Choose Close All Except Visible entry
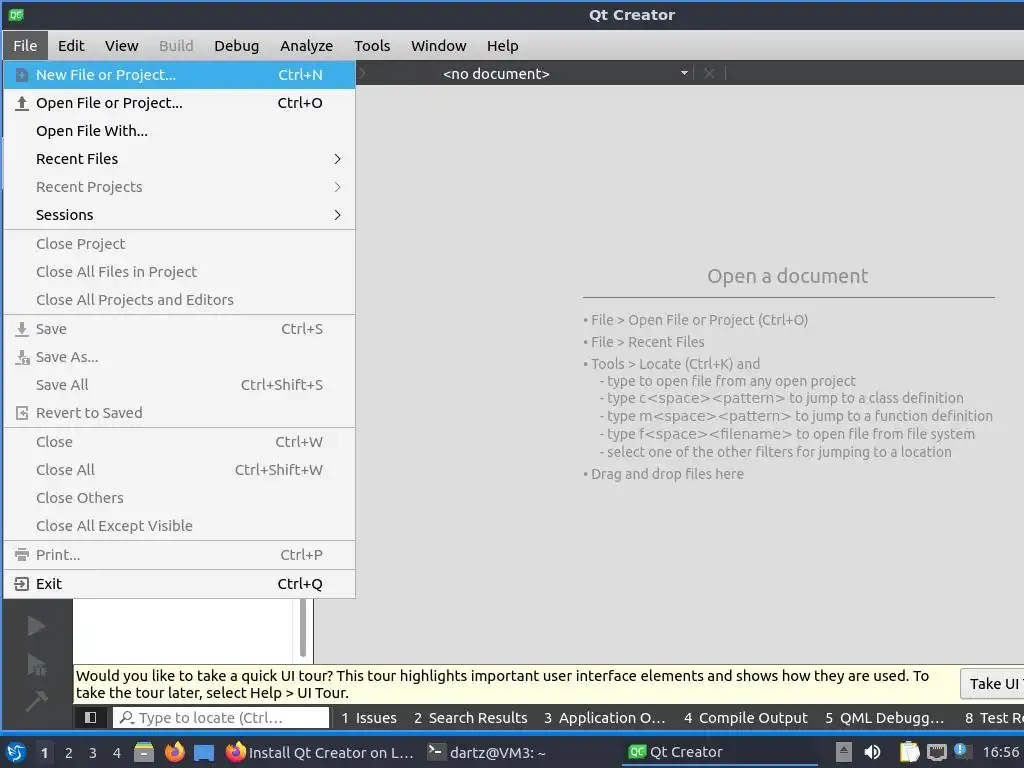Image resolution: width=1024 pixels, height=768 pixels. click(180, 526)
